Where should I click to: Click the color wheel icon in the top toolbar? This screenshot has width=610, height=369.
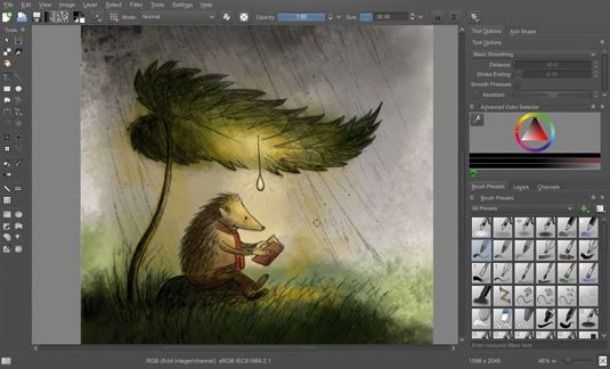coord(244,17)
